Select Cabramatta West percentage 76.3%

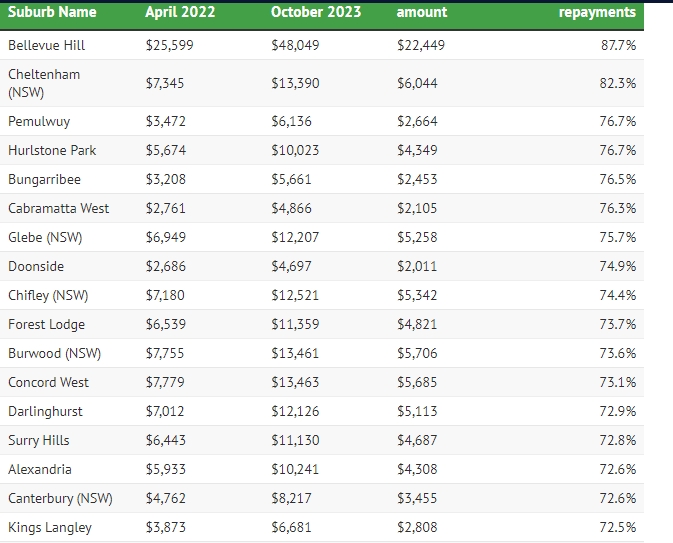(x=618, y=208)
